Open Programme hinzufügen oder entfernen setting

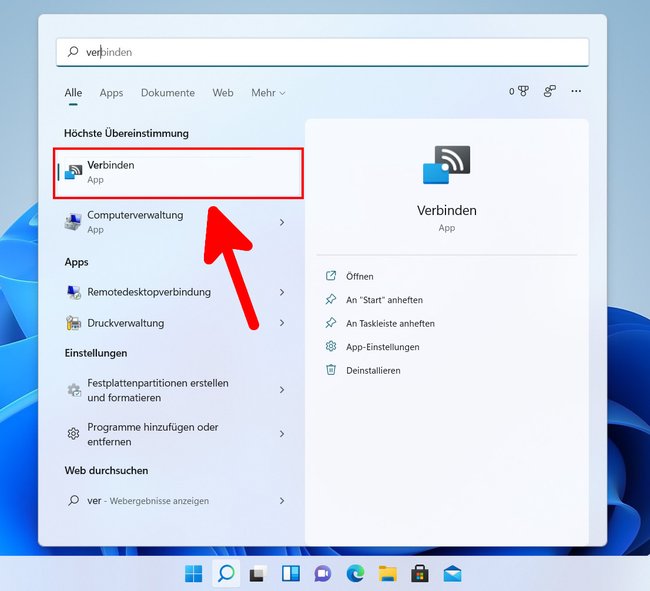click(178, 434)
